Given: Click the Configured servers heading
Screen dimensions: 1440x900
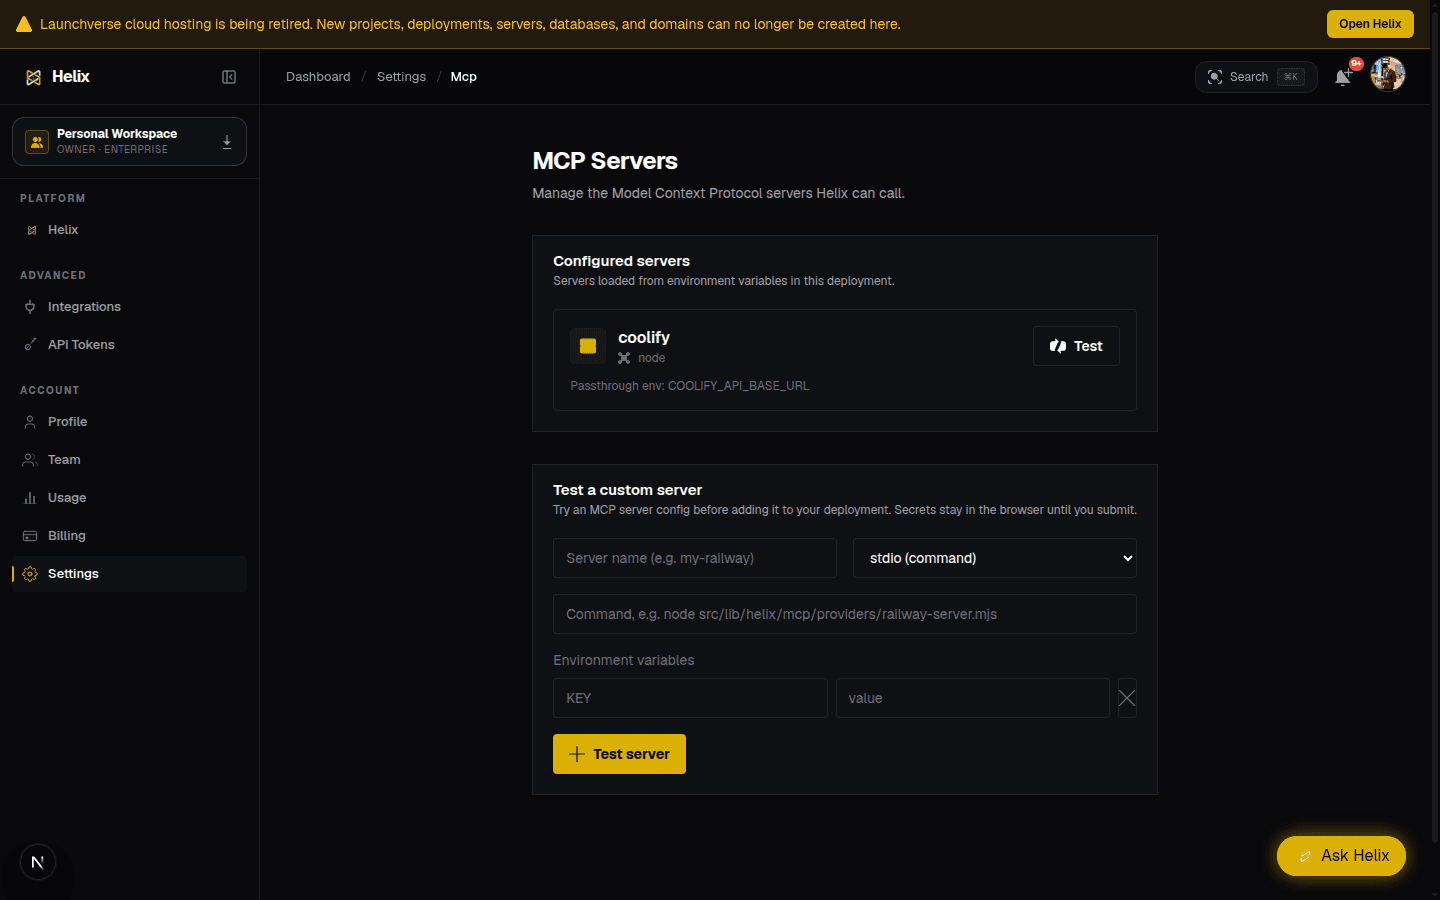Looking at the screenshot, I should tap(622, 261).
